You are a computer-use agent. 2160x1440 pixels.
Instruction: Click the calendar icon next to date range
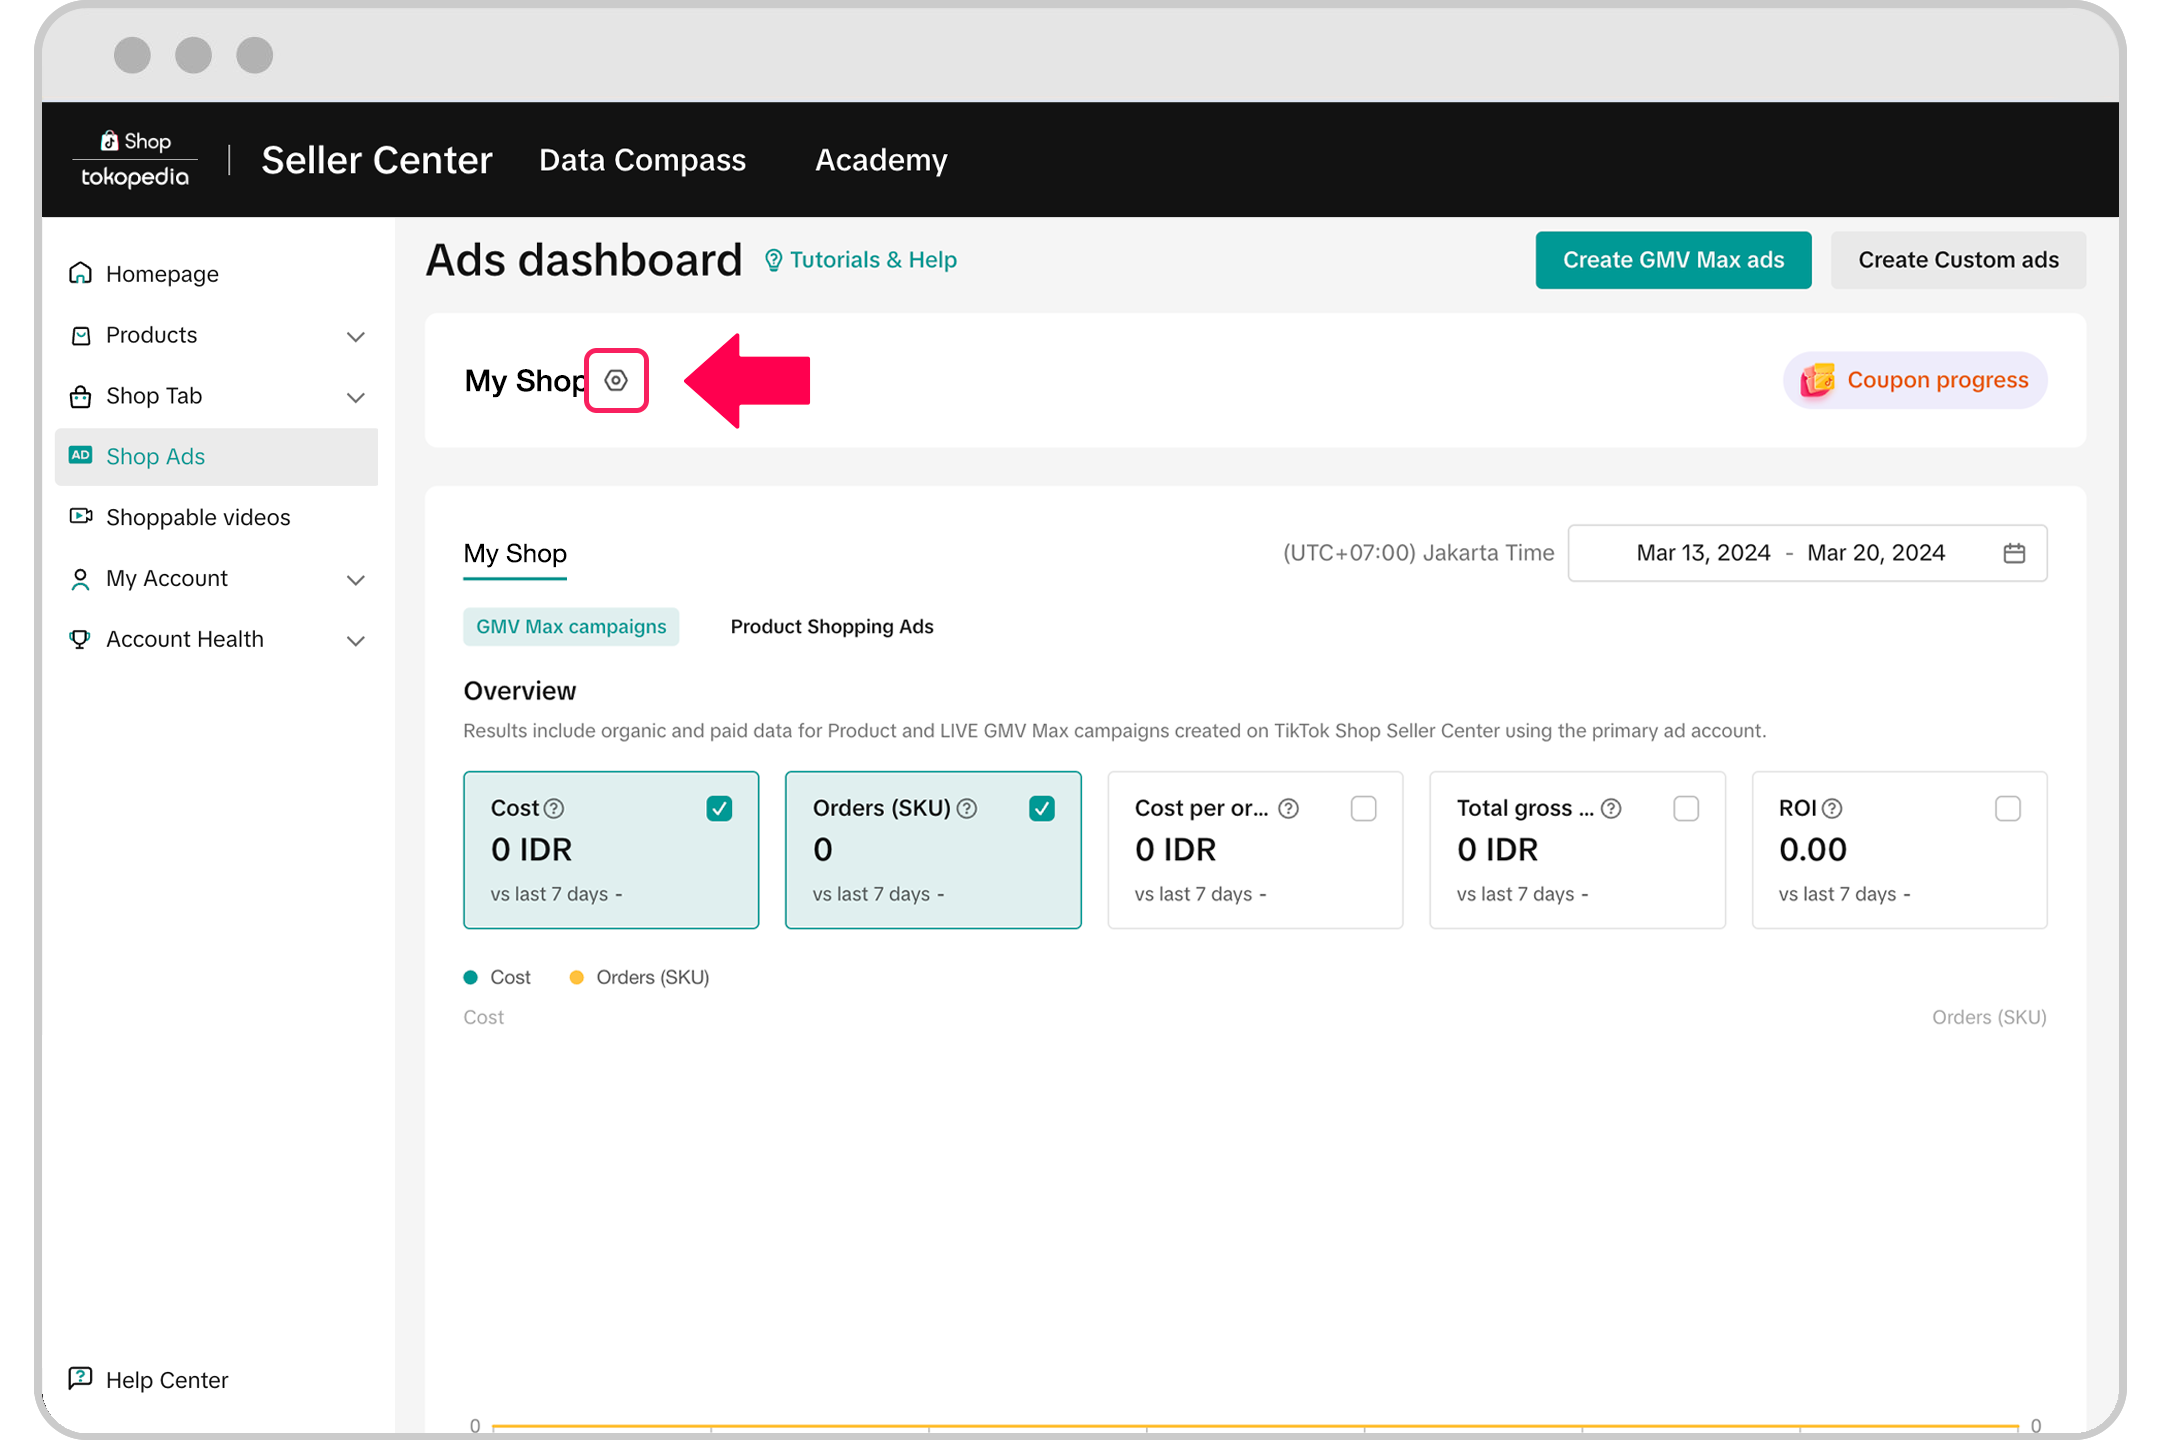tap(2014, 551)
